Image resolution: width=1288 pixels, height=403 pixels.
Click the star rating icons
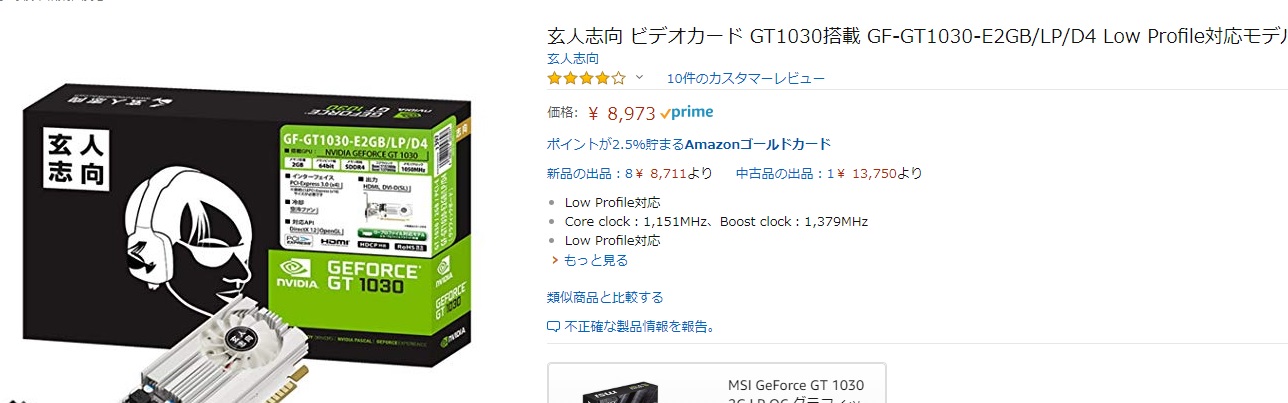pos(586,78)
